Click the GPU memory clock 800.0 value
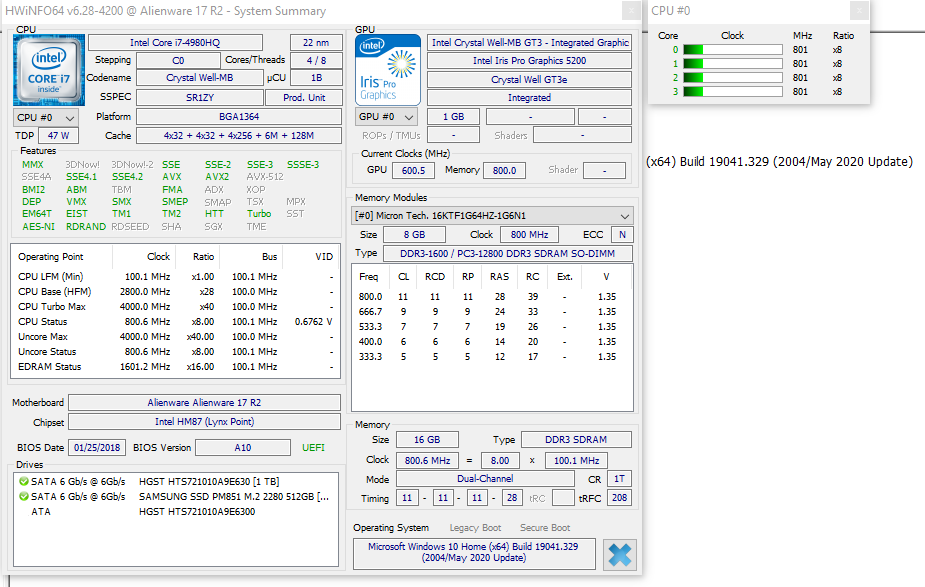 504,170
